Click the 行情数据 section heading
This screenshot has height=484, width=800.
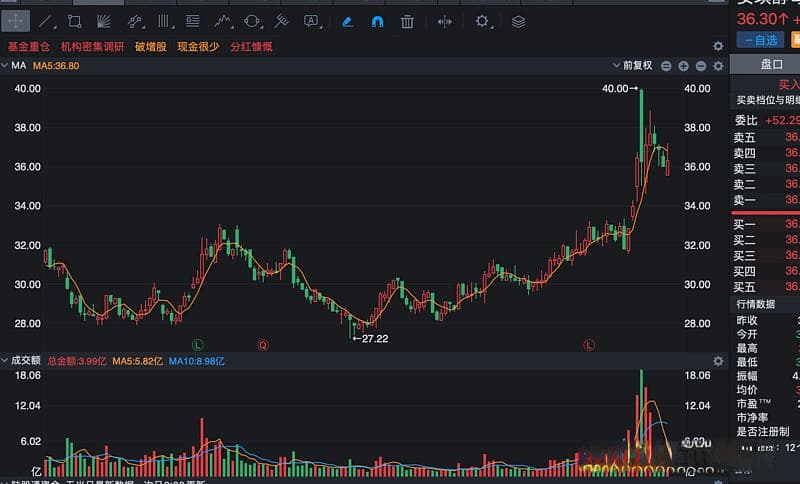tap(756, 304)
